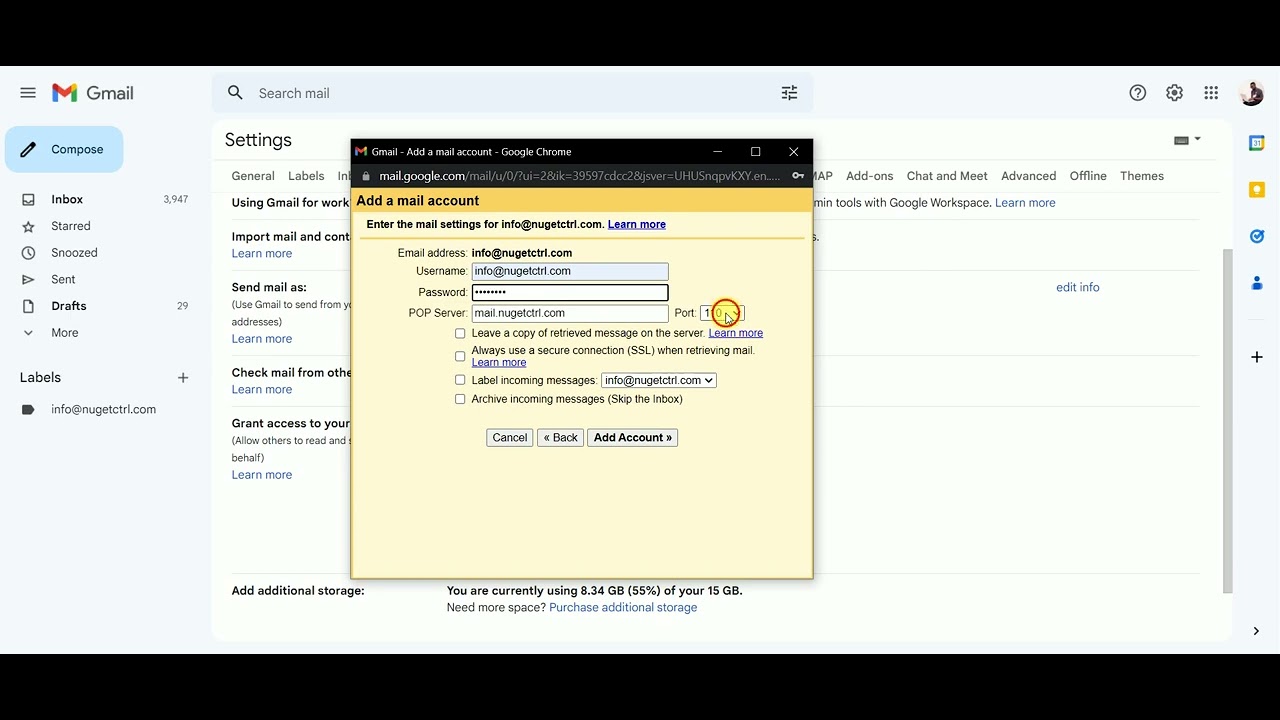Switch to General settings tab
This screenshot has height=720, width=1280.
[x=253, y=176]
